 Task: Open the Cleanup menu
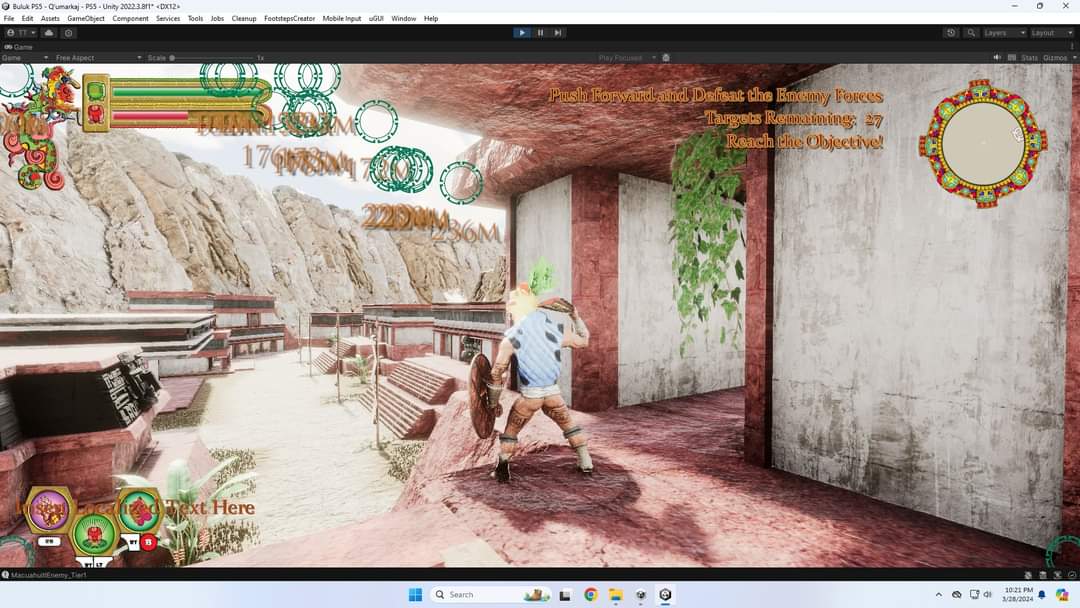(244, 19)
